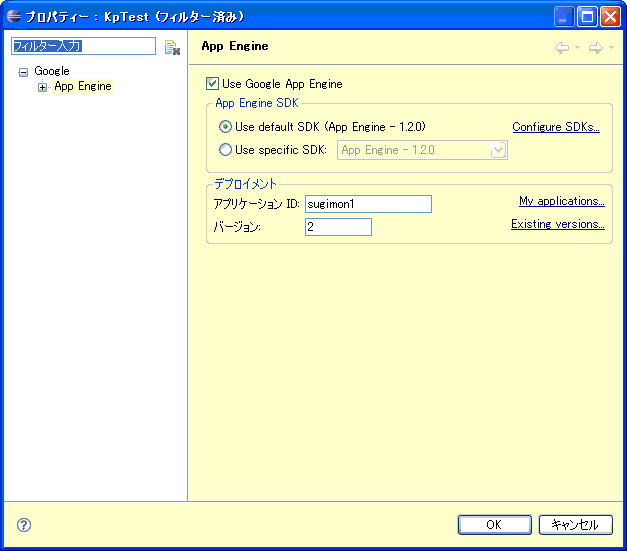Expand the App Engine tree node
Image resolution: width=627 pixels, height=551 pixels.
[x=42, y=87]
